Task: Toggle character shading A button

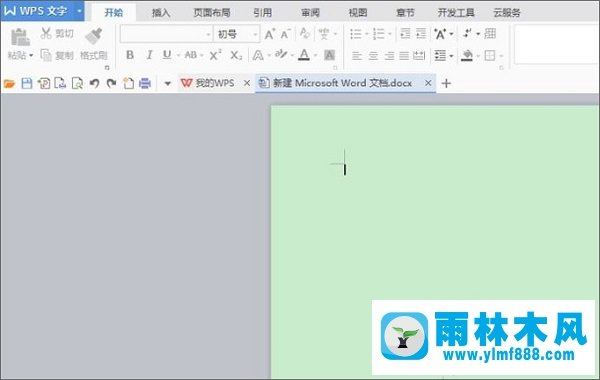Action: [x=329, y=55]
